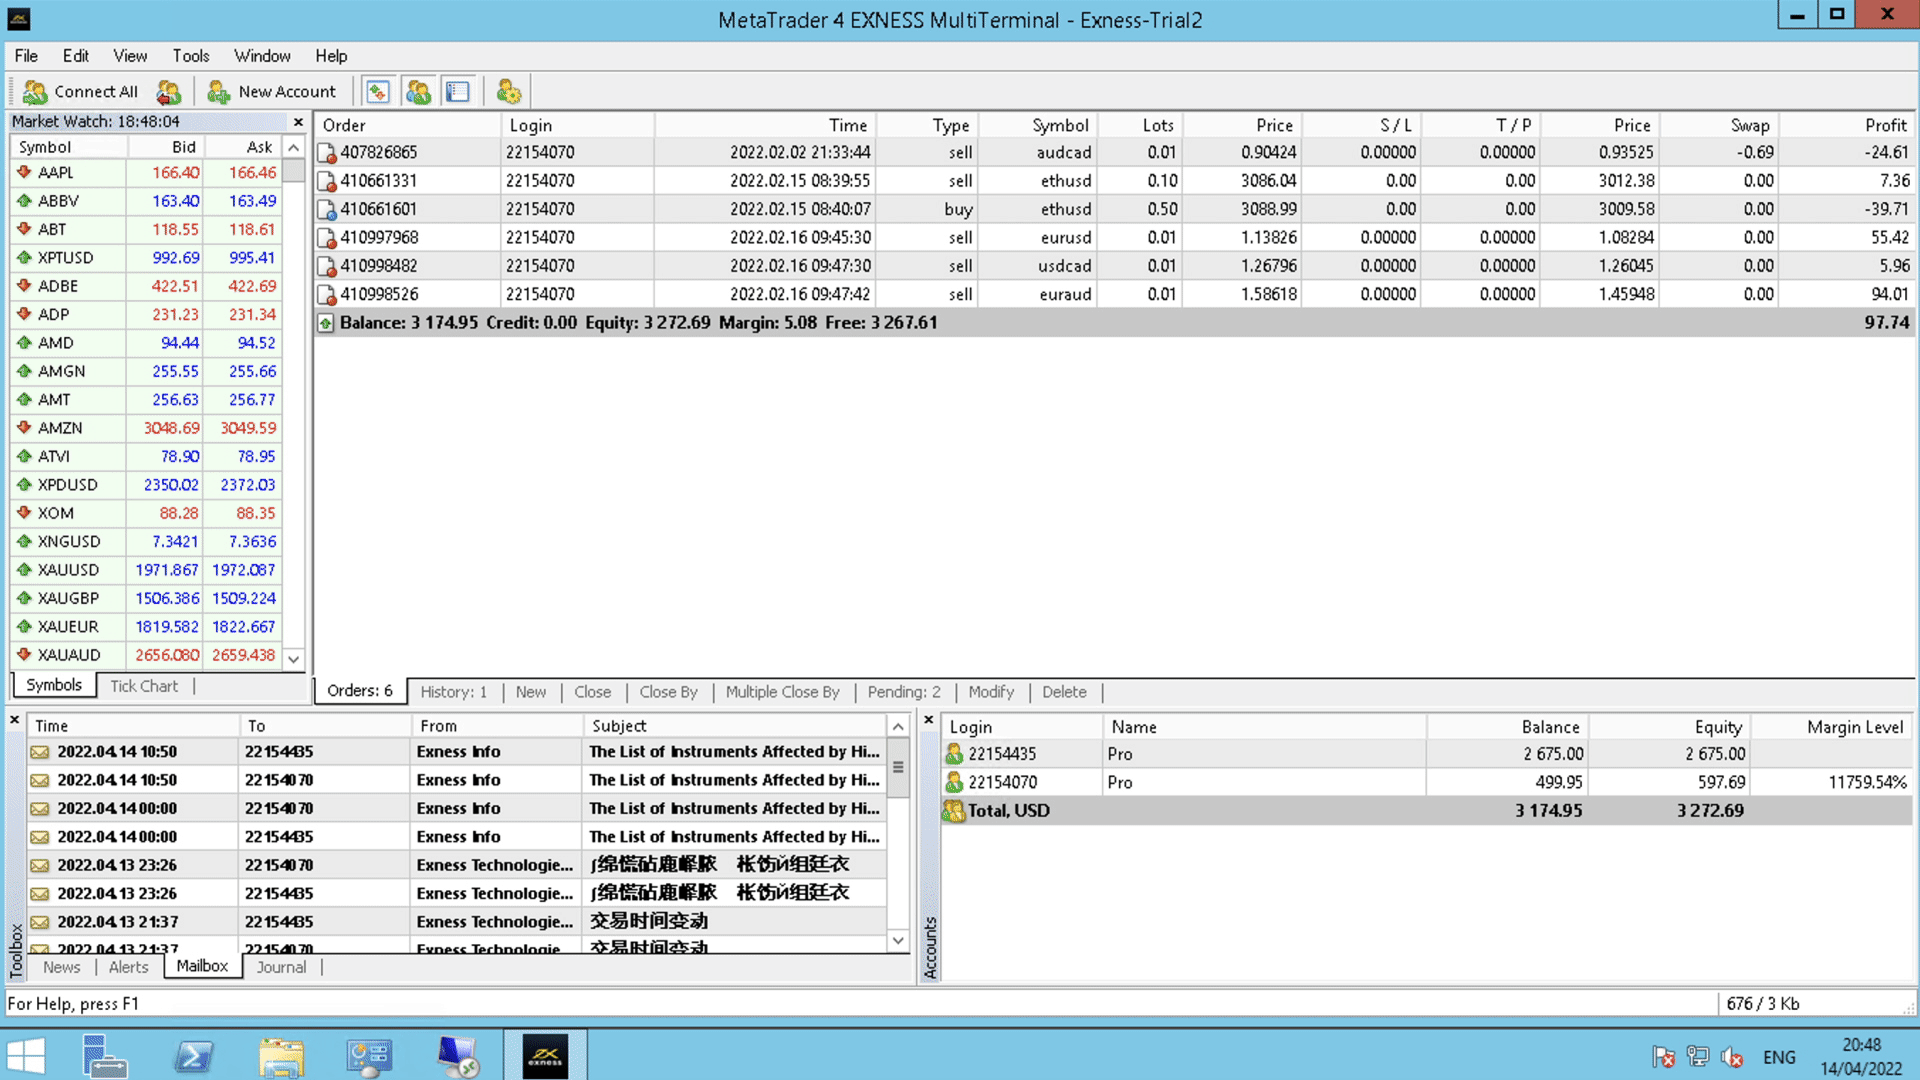Click order icon for 407826865

[x=326, y=153]
